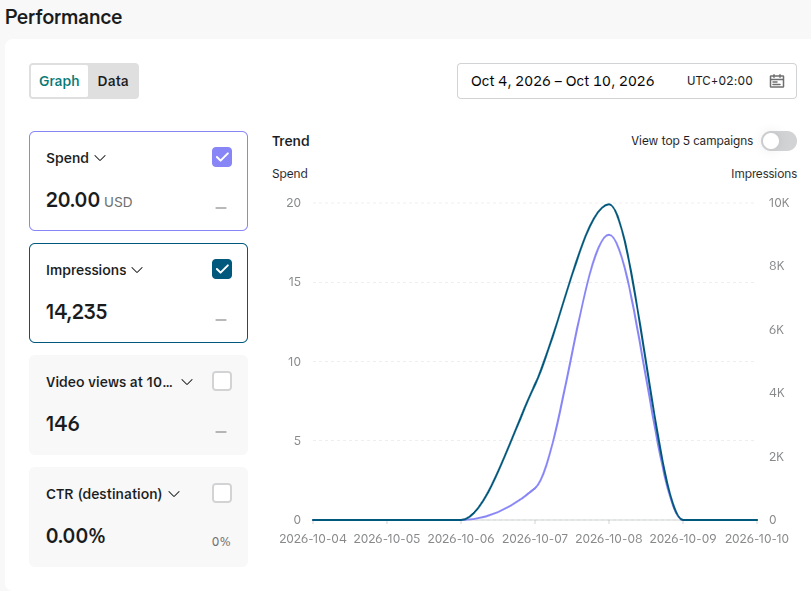
Task: Click the 2026-10-04 axis date label
Action: pyautogui.click(x=313, y=539)
